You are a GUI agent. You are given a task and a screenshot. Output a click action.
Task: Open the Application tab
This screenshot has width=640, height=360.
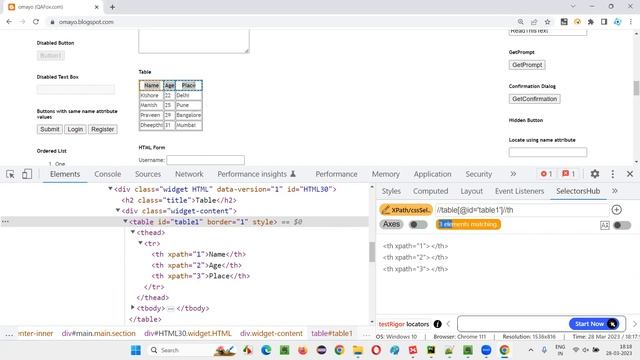point(432,174)
